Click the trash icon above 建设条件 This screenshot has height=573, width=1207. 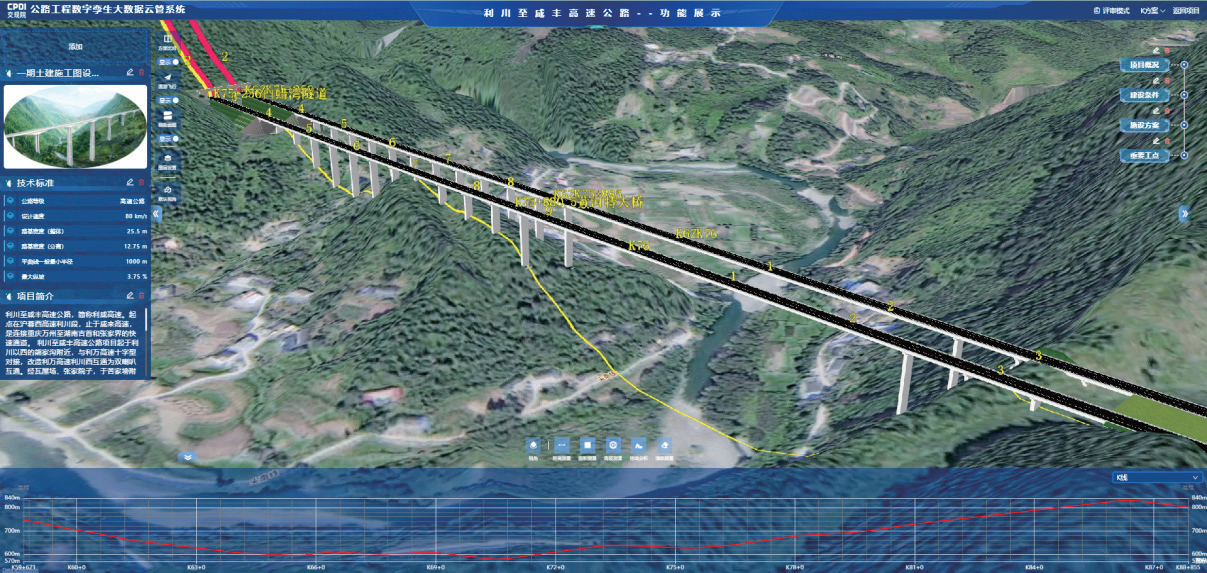tap(1167, 81)
